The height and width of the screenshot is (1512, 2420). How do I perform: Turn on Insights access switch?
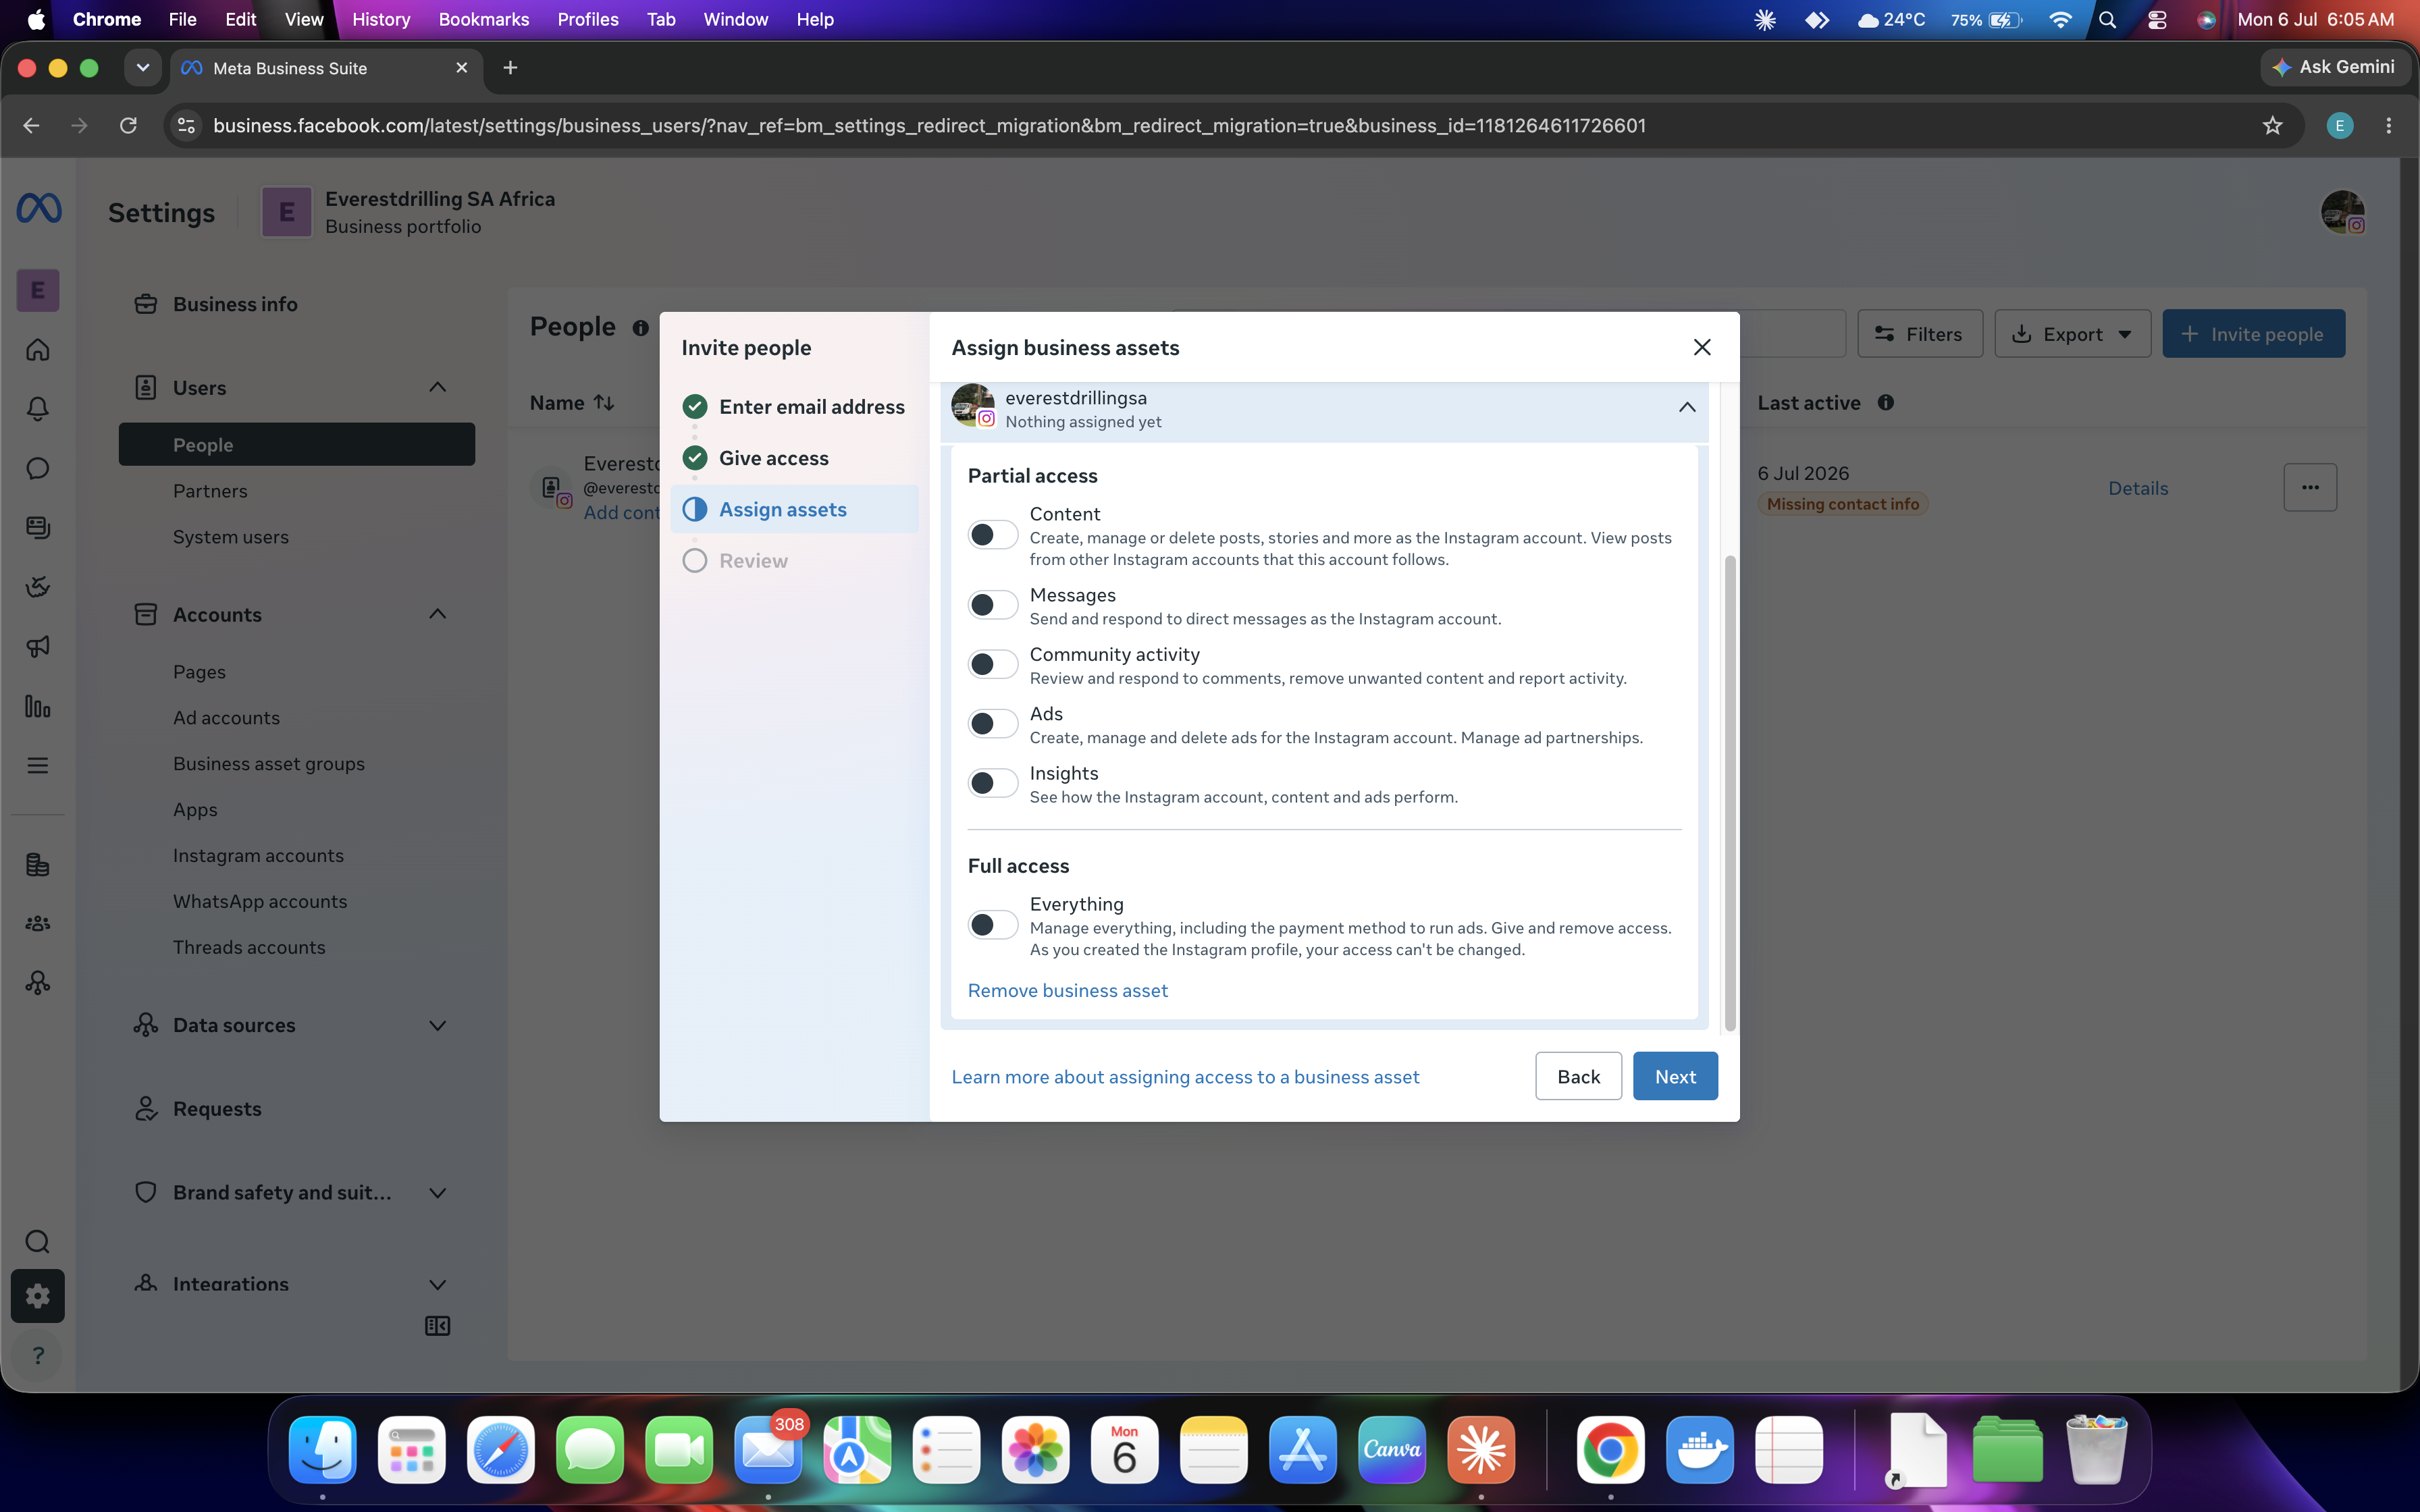(x=993, y=783)
